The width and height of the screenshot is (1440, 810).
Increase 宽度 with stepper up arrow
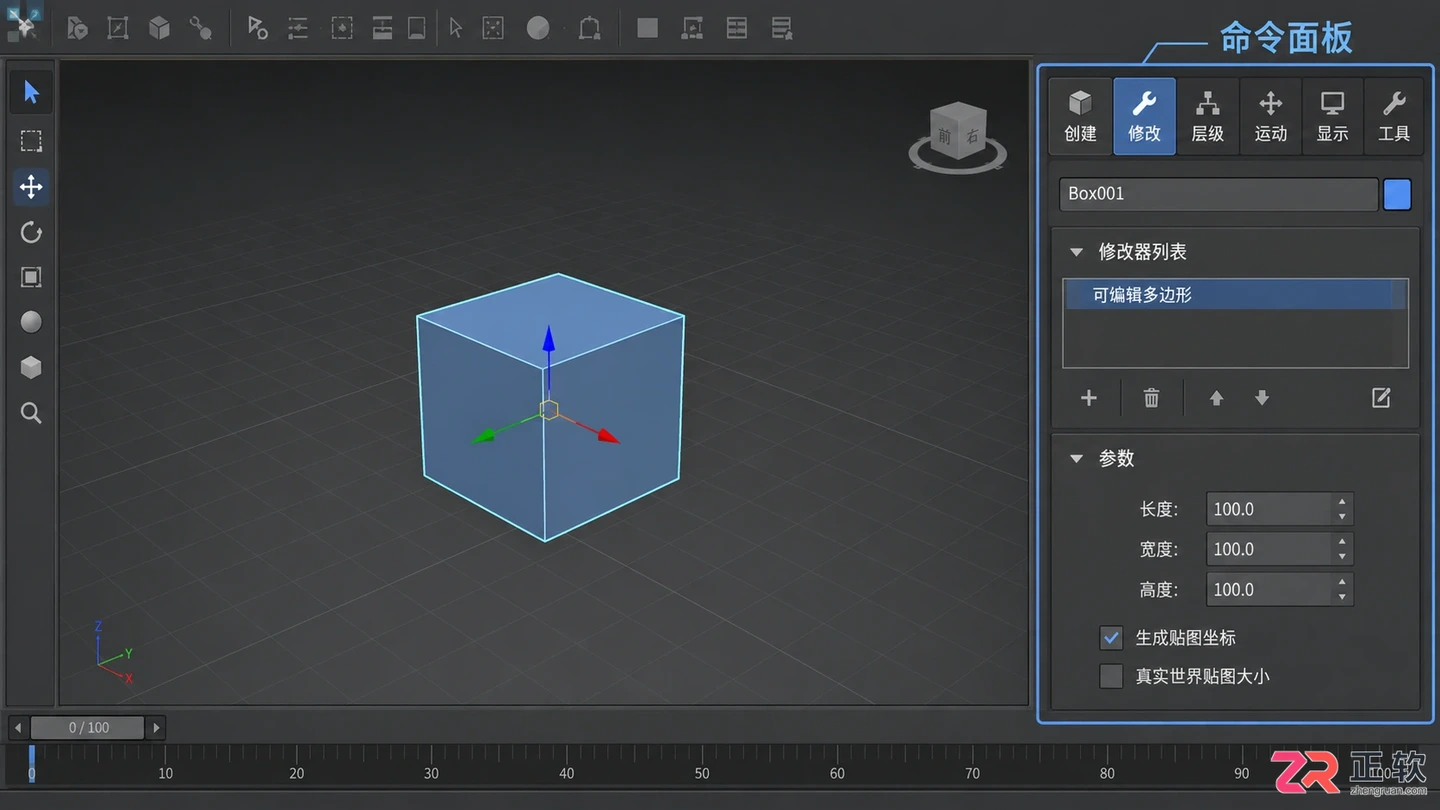pos(1342,542)
